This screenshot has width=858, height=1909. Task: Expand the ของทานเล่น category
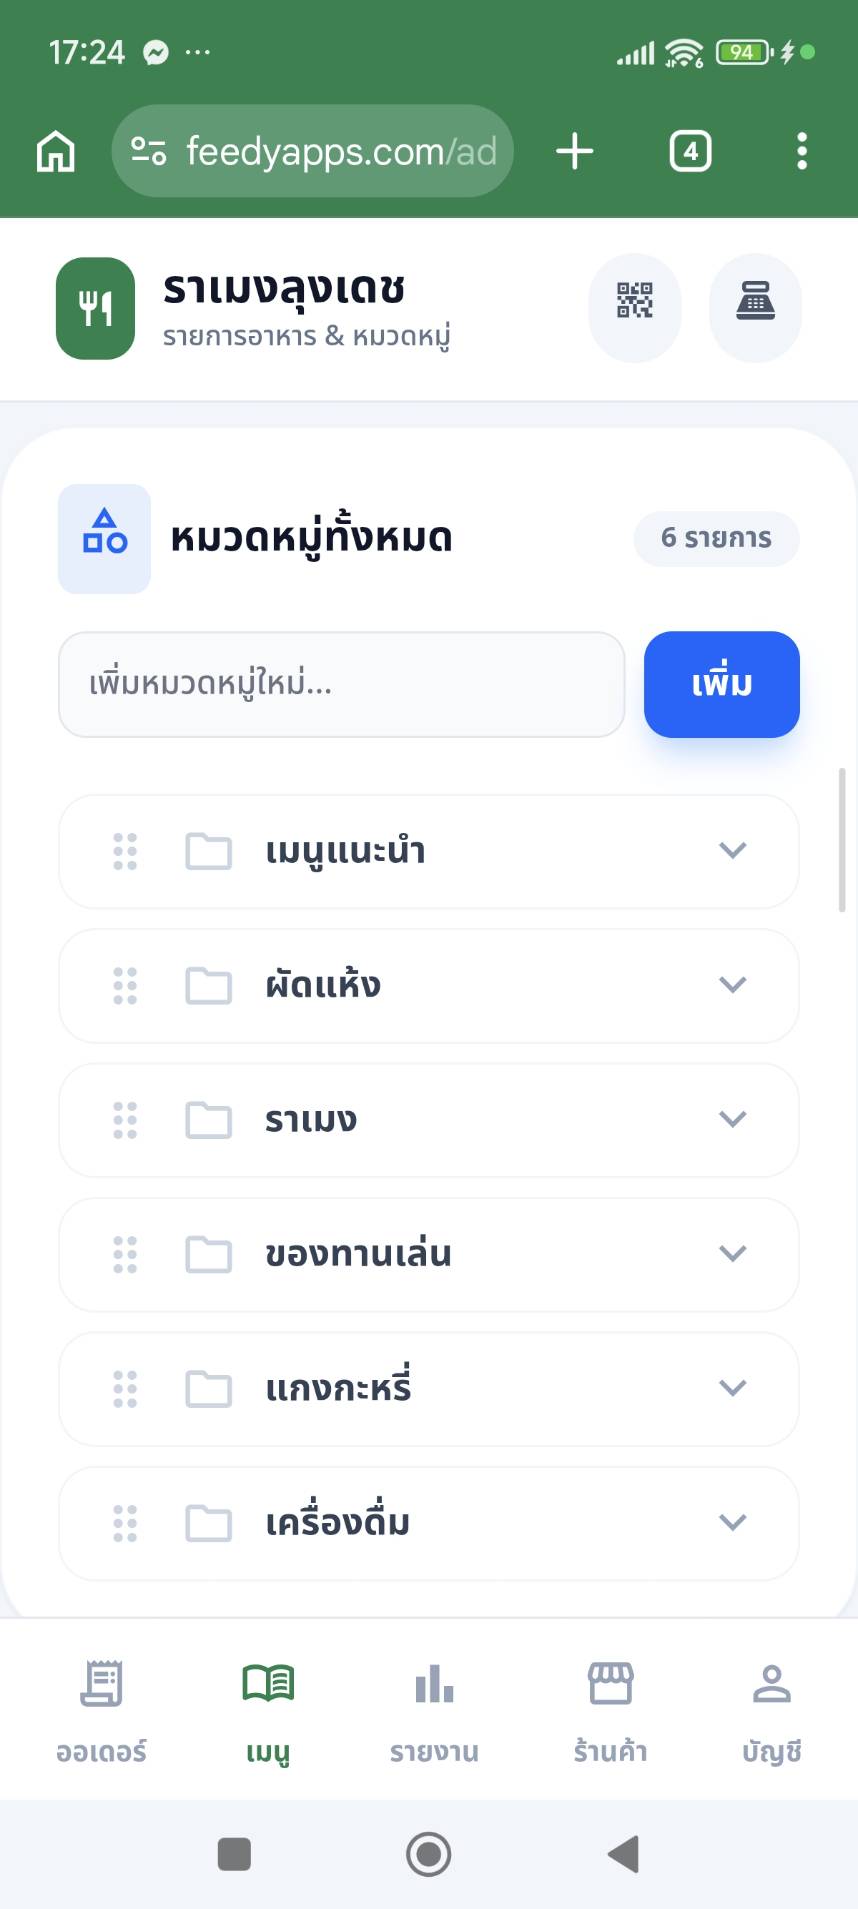tap(732, 1254)
